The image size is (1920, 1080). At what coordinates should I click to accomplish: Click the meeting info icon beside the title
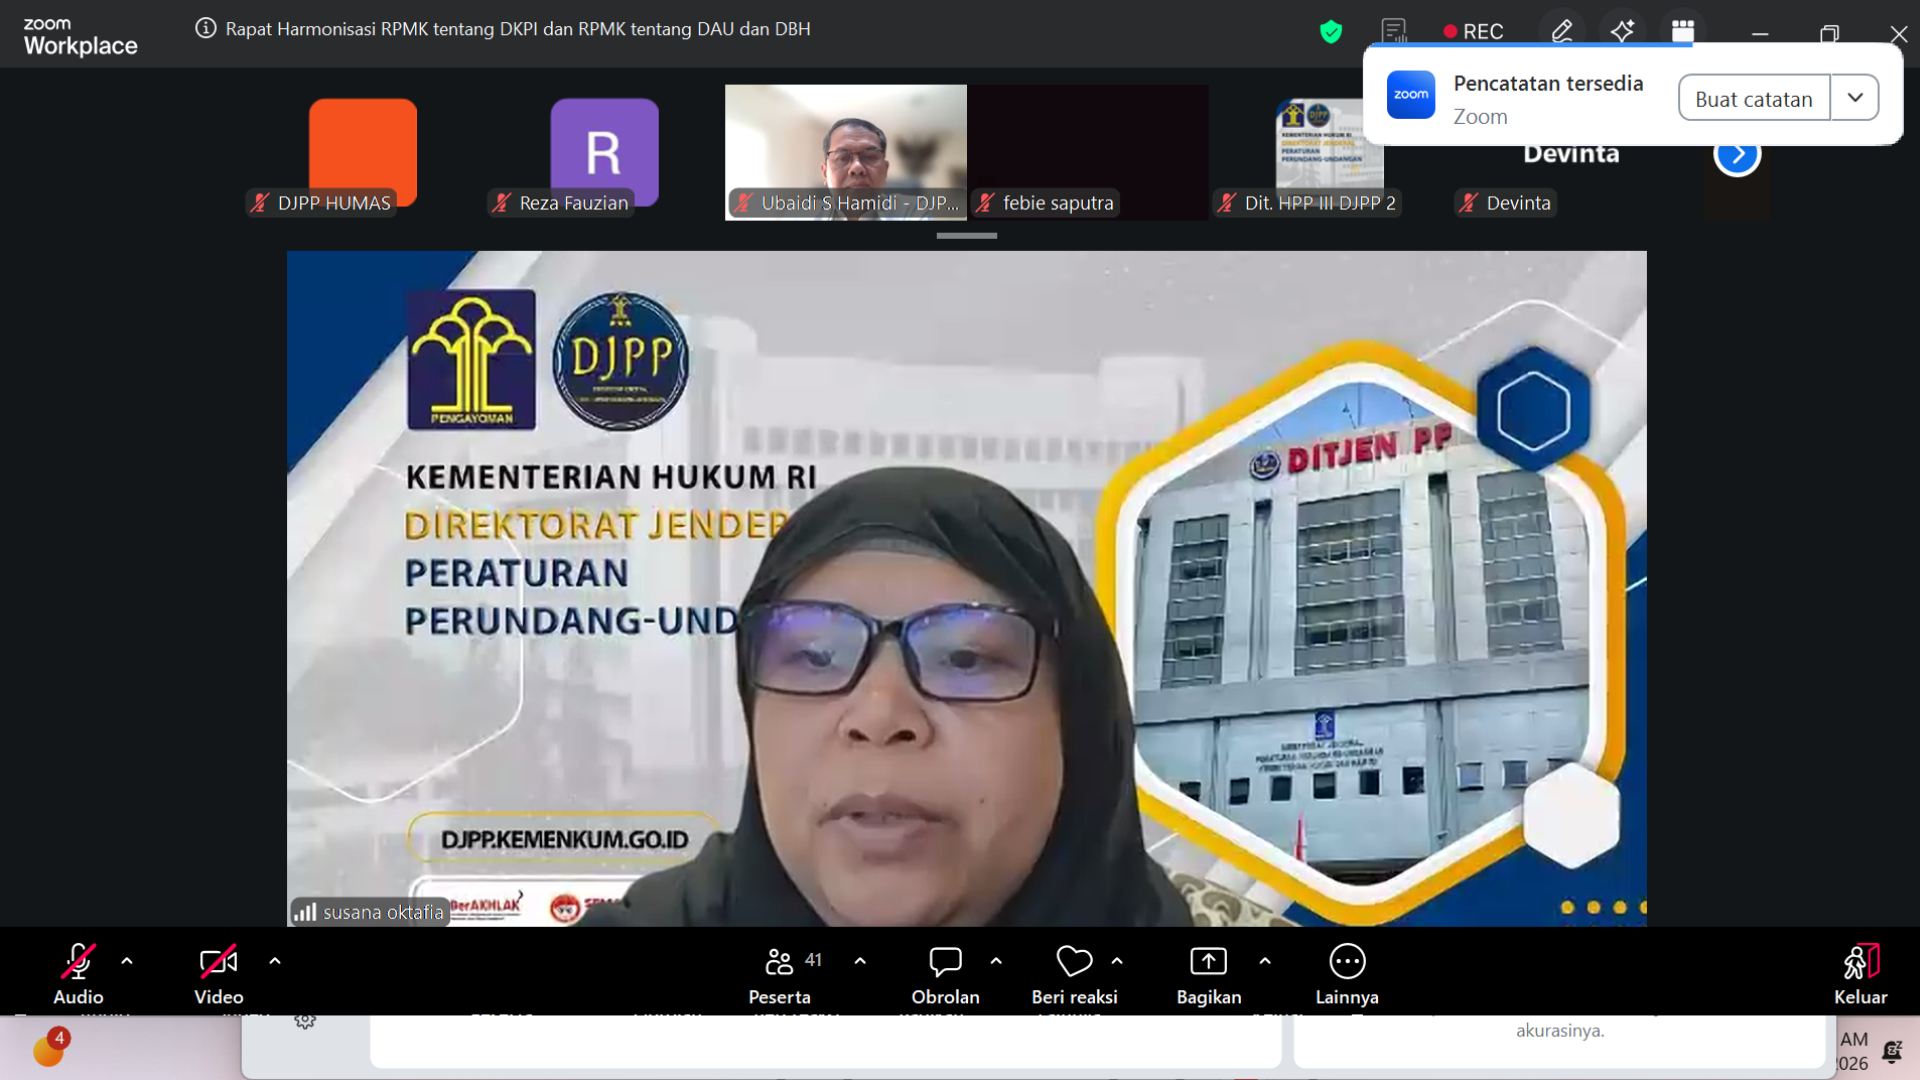click(205, 29)
